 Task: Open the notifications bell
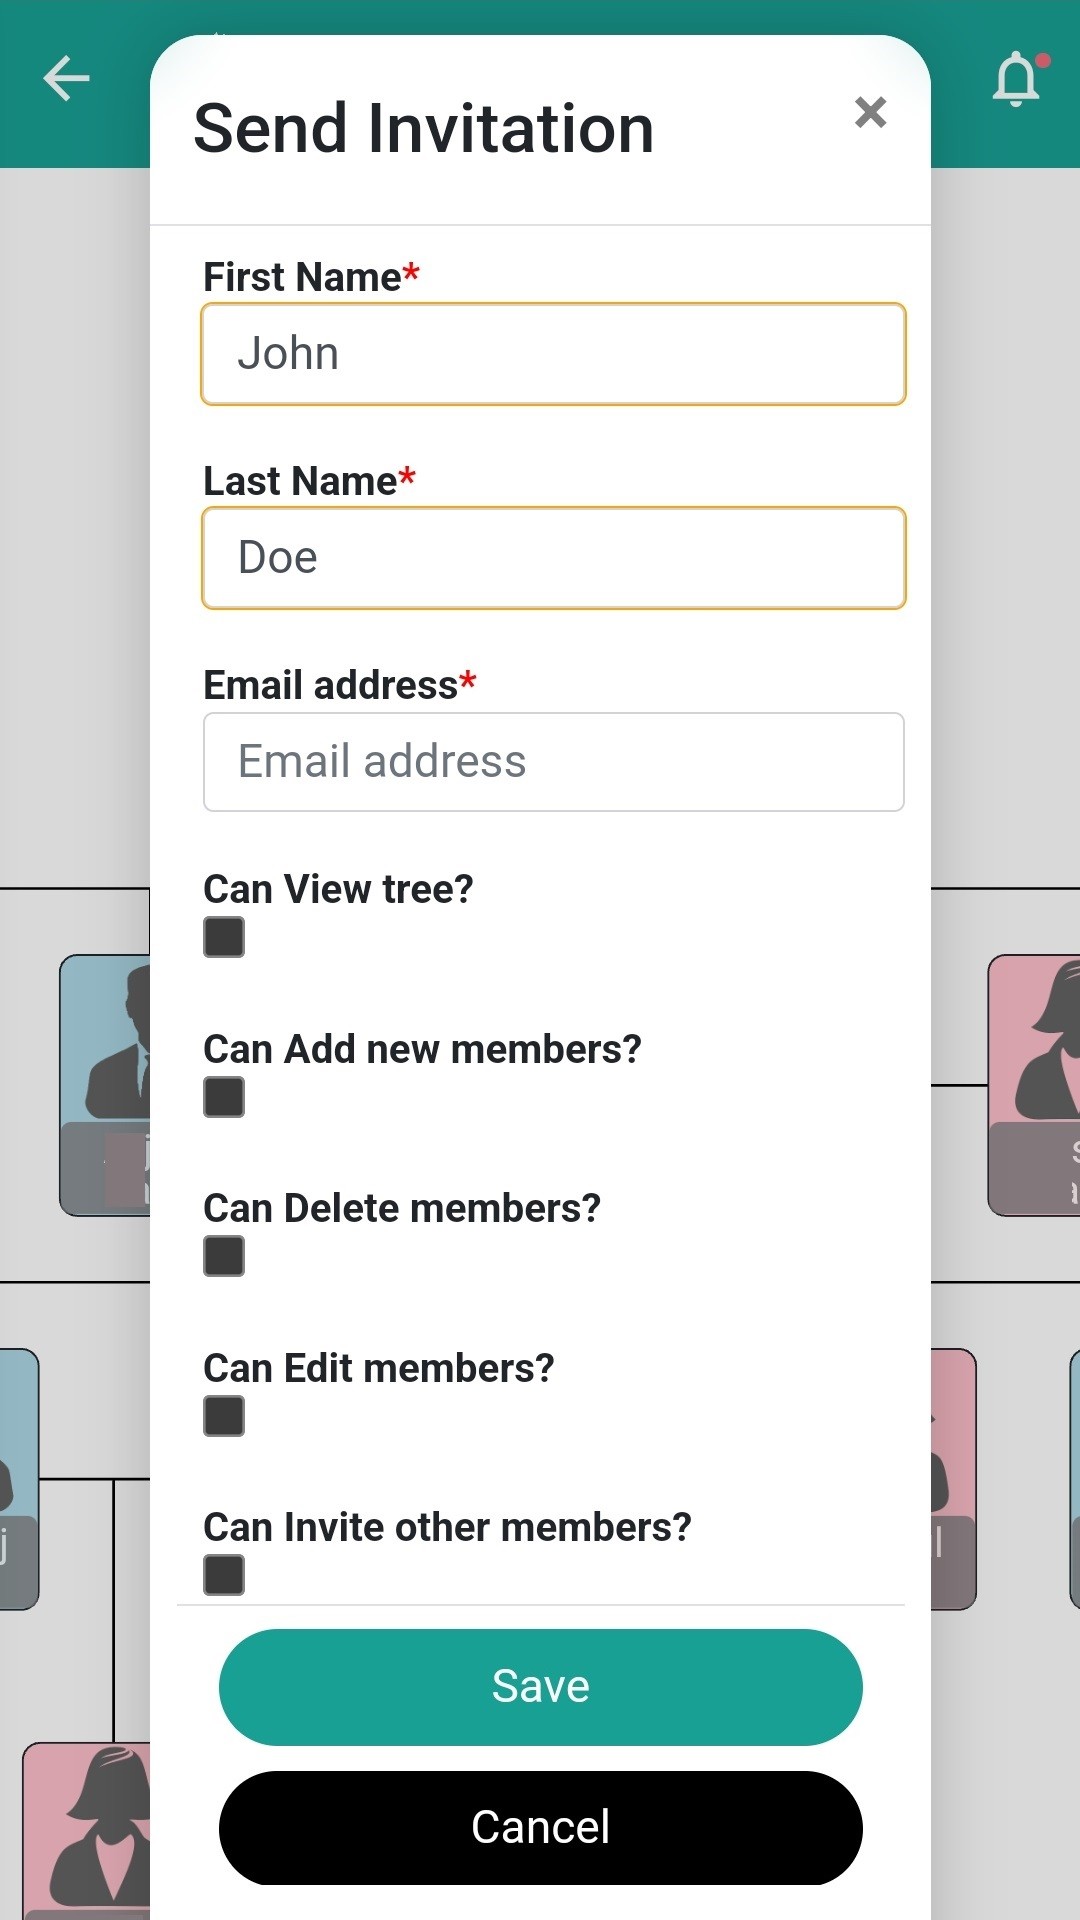point(1017,79)
